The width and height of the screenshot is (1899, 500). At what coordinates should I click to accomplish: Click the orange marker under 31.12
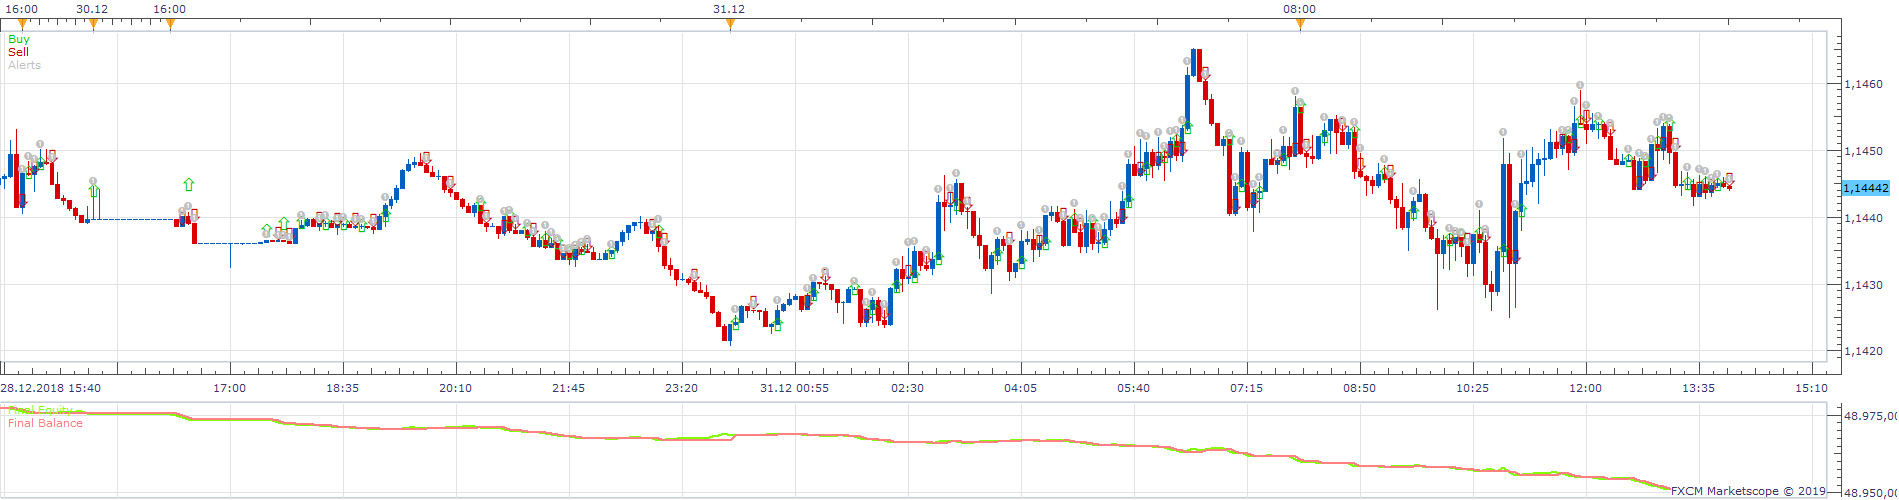coord(730,25)
